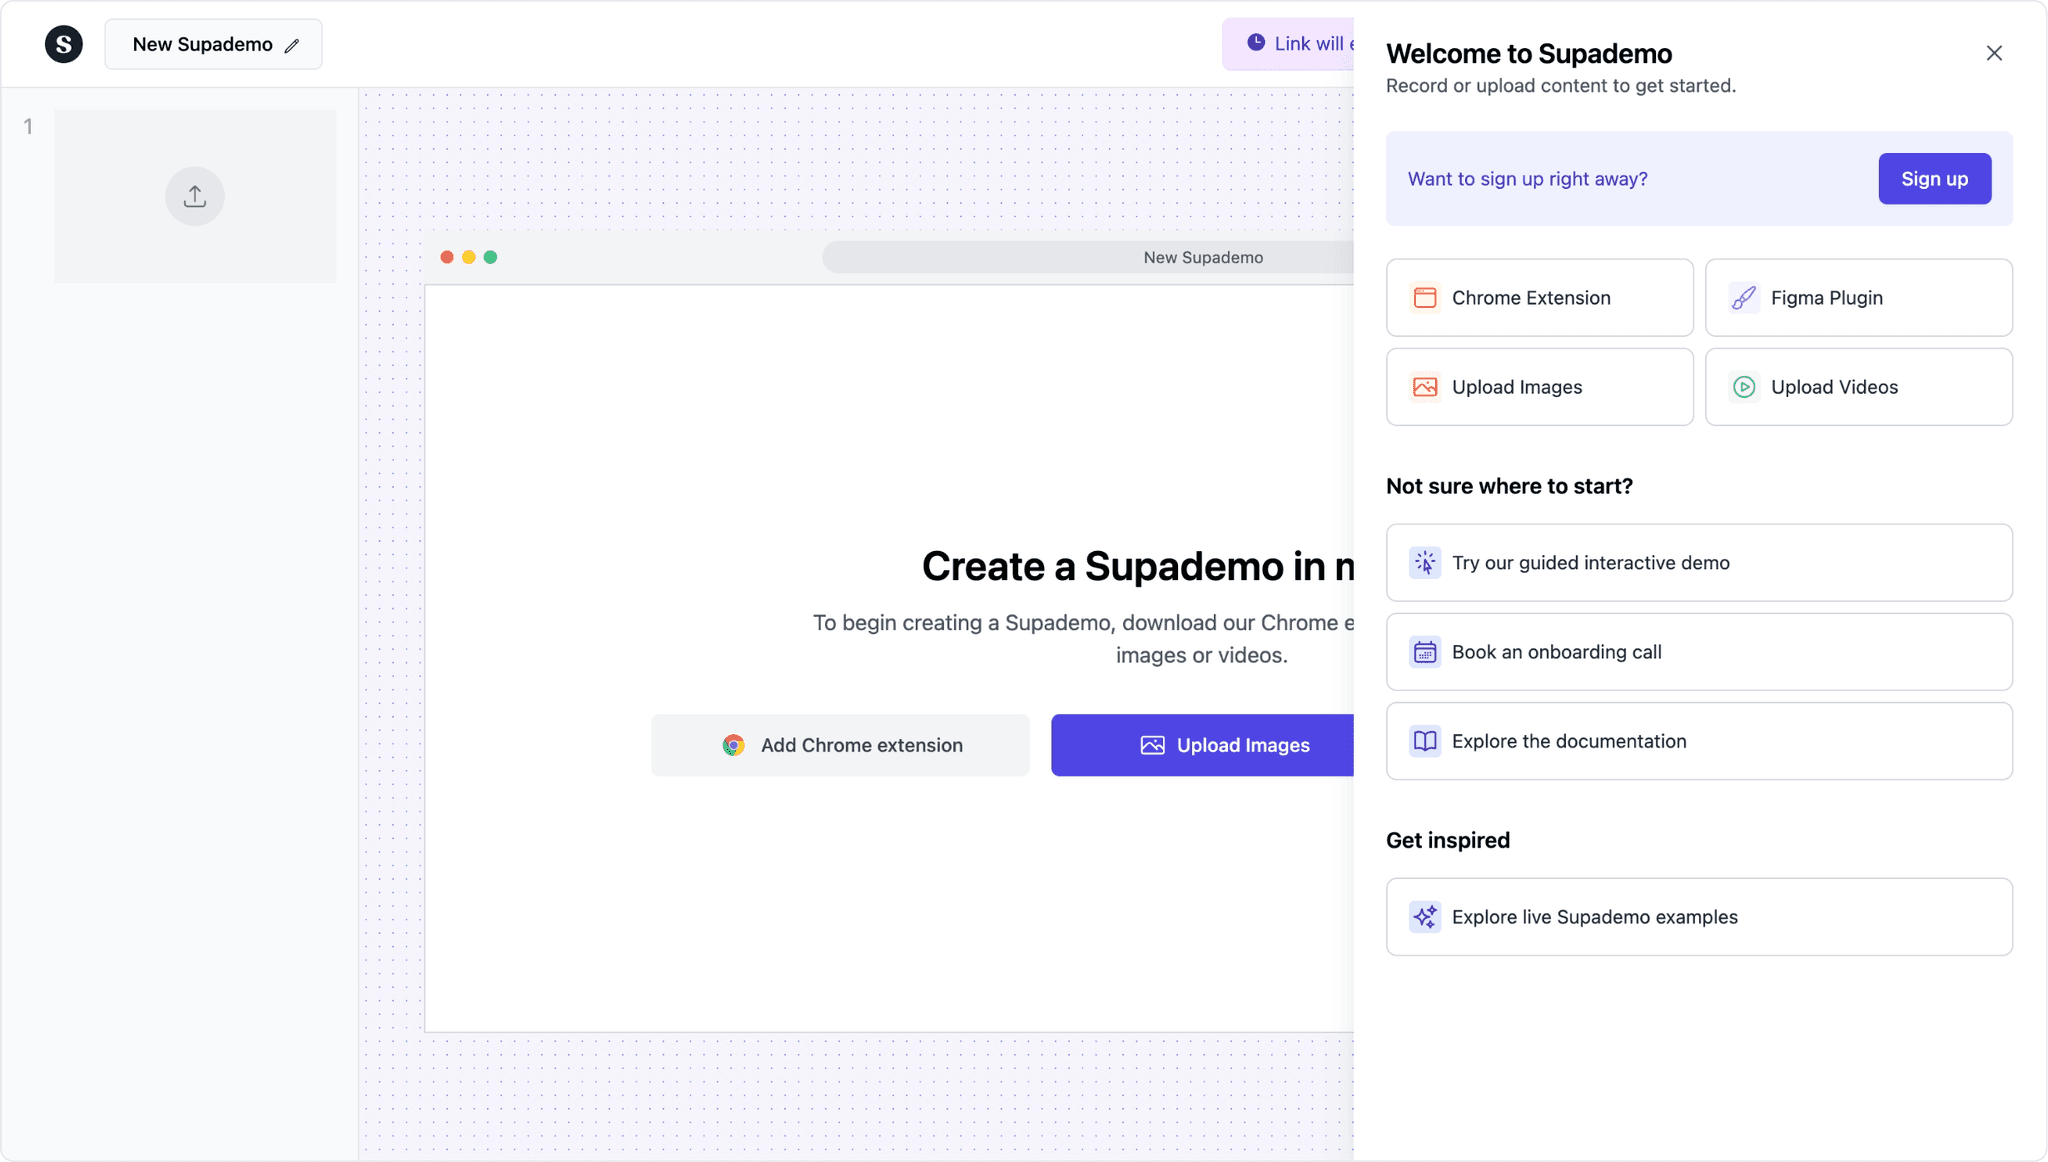Click the book icon beside documentation
2048x1162 pixels.
[x=1425, y=741]
